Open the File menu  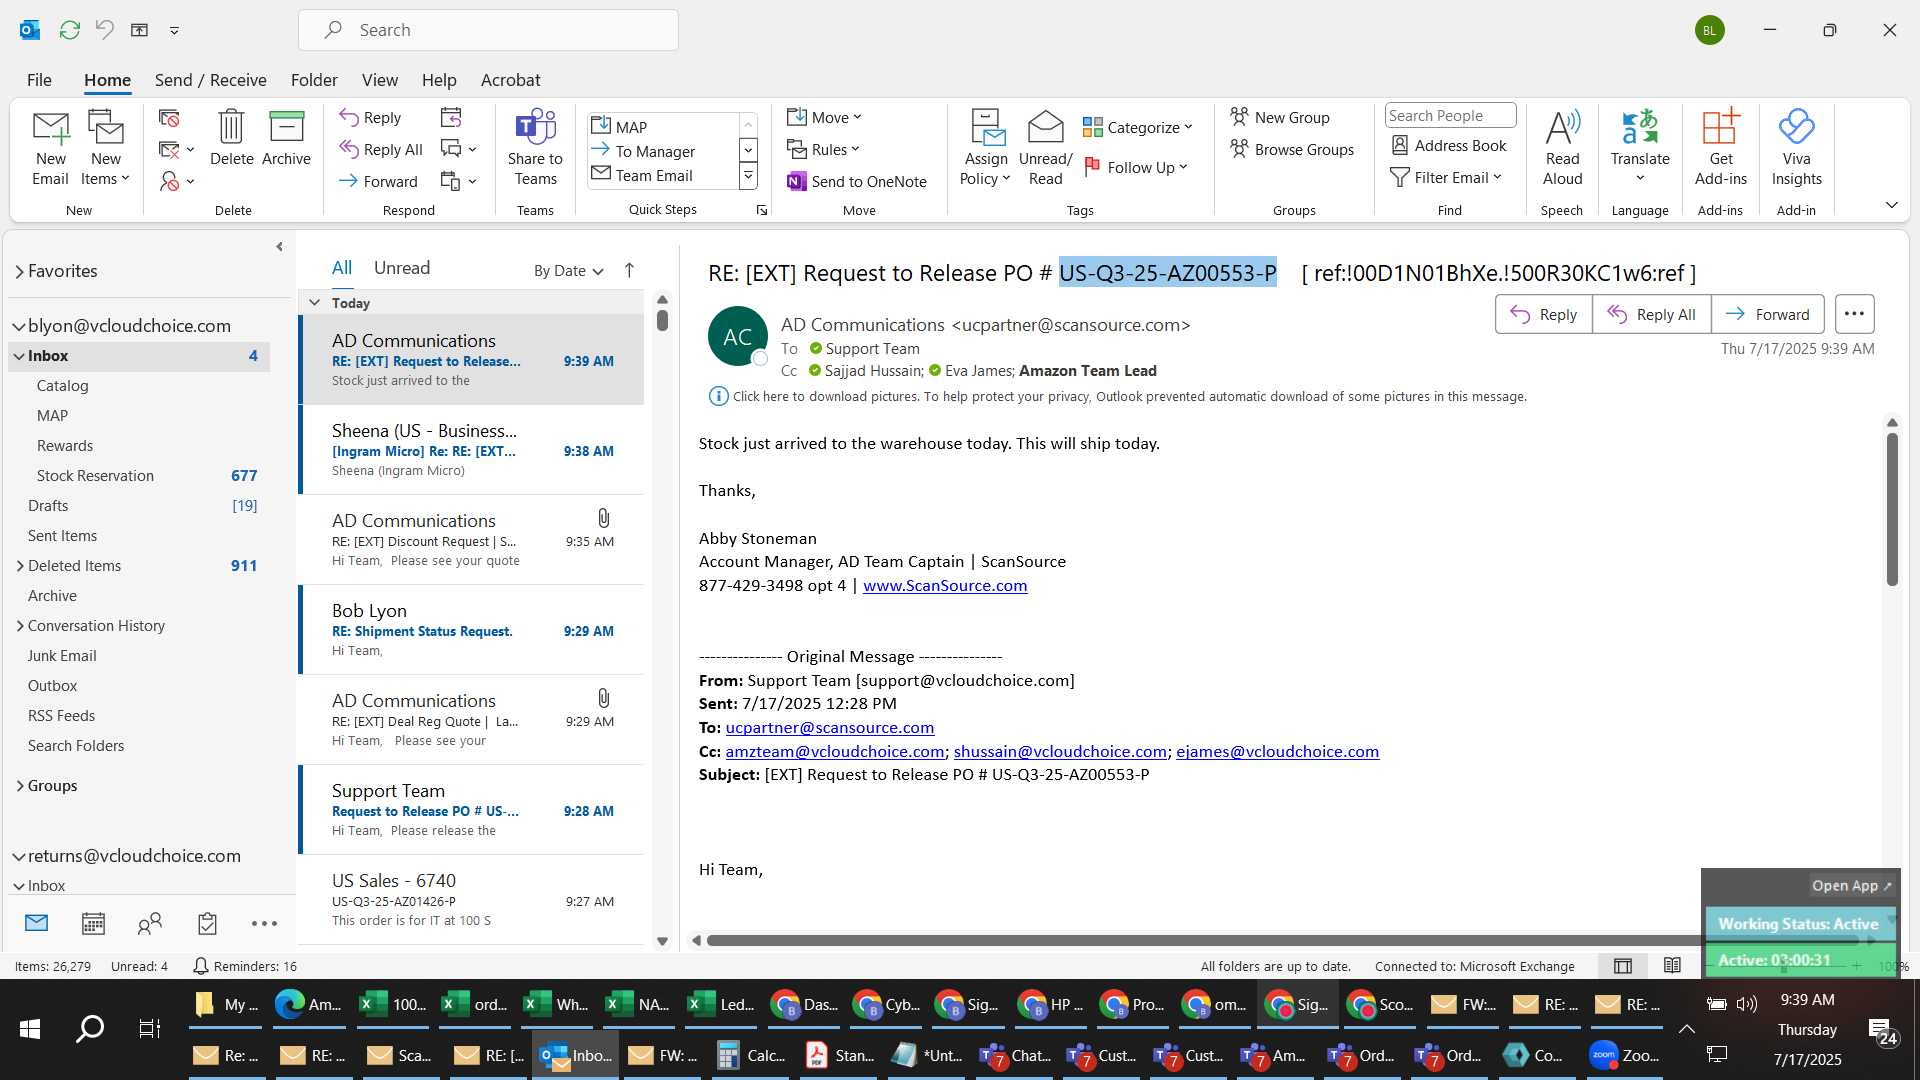tap(39, 80)
